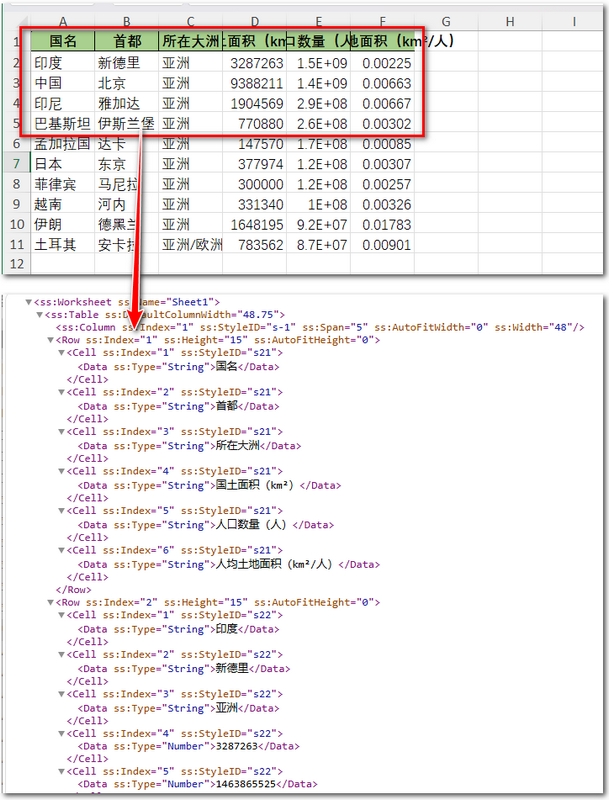Image resolution: width=609 pixels, height=800 pixels.
Task: Select row 7 header in the spreadsheet
Action: pos(16,164)
